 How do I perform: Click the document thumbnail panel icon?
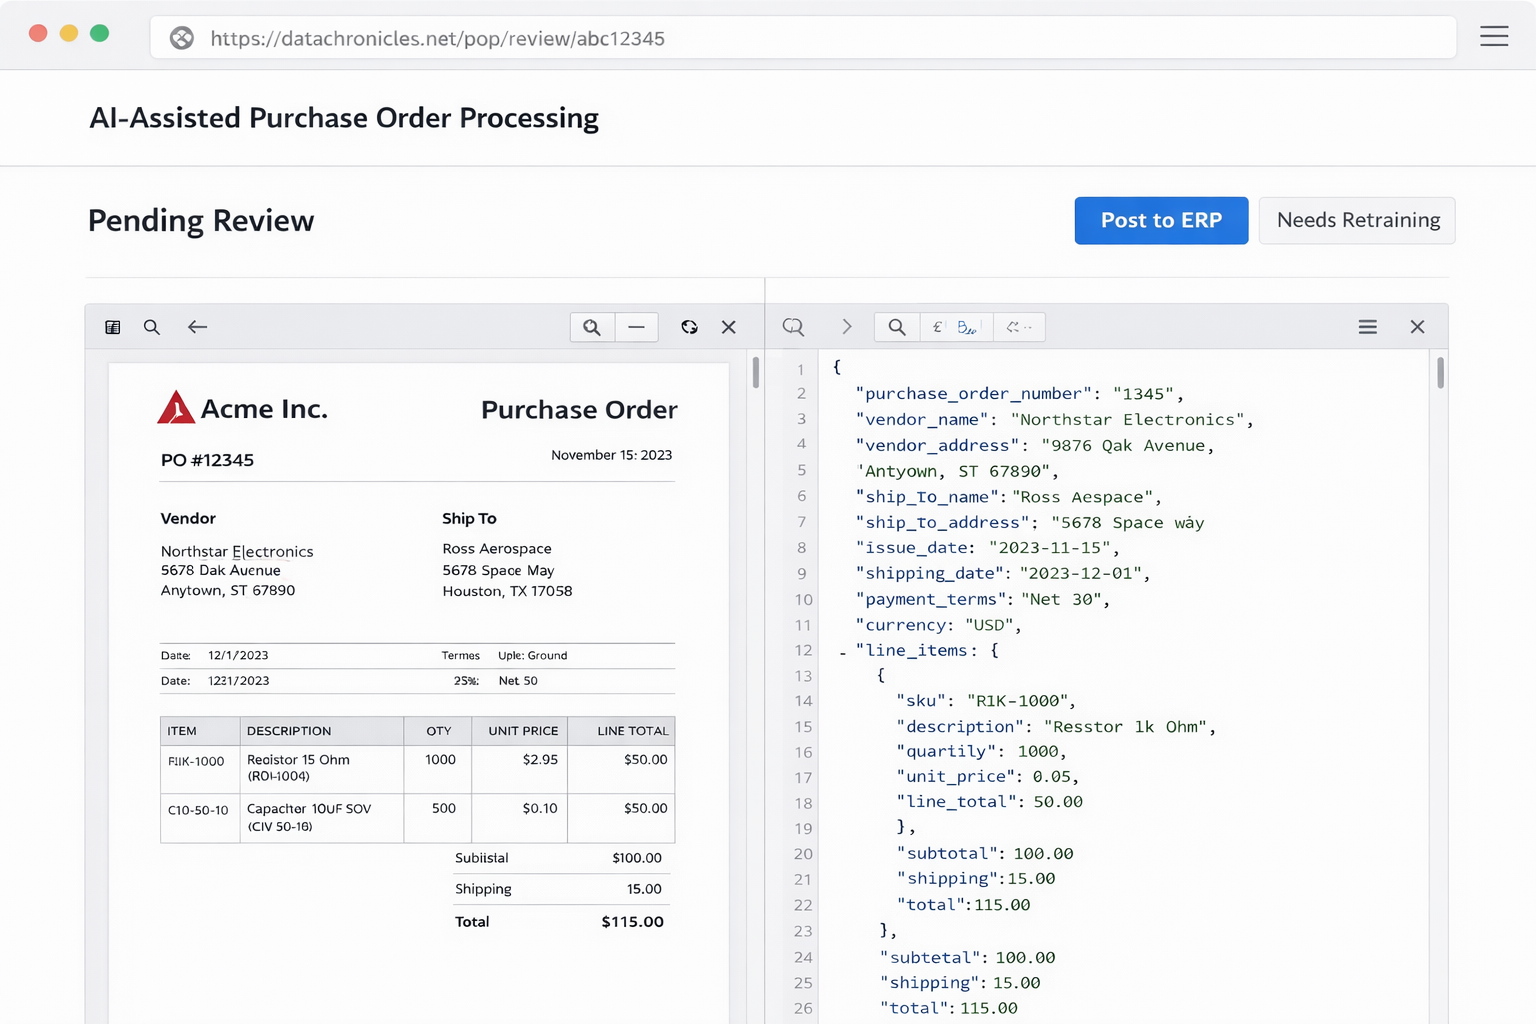click(x=113, y=327)
